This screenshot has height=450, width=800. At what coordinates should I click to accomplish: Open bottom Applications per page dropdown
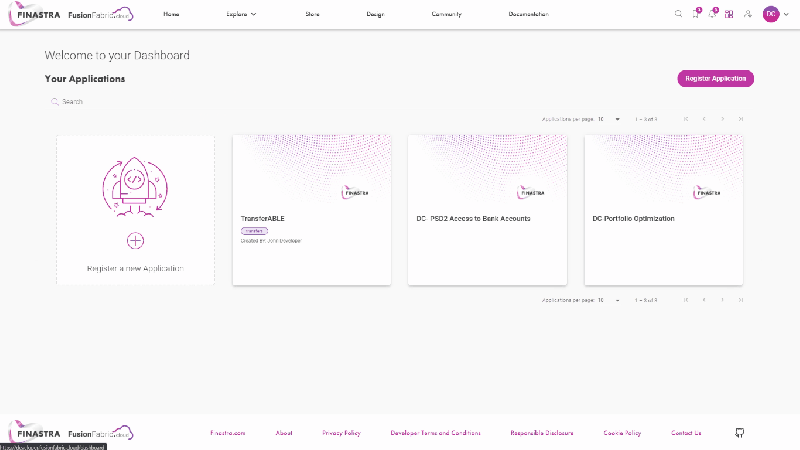[x=609, y=300]
